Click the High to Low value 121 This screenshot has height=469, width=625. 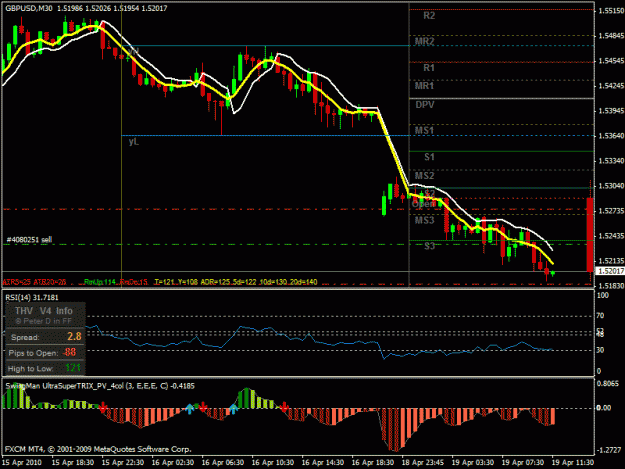tap(73, 368)
